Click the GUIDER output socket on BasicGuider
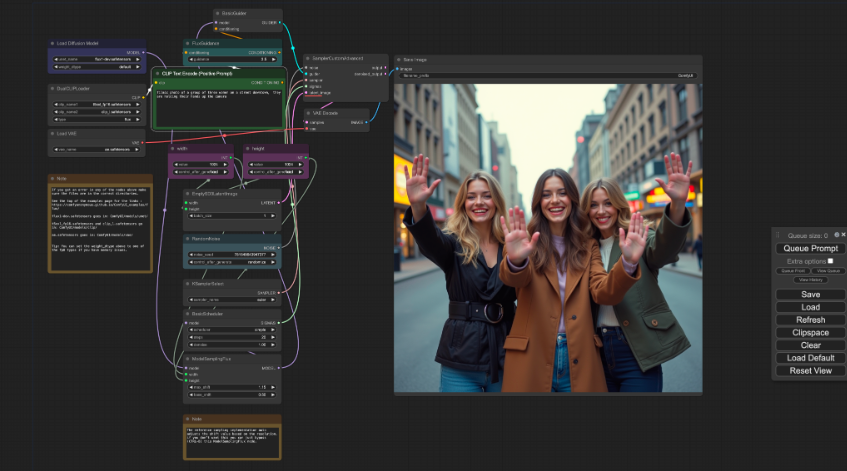Image resolution: width=847 pixels, height=471 pixels. [x=279, y=23]
